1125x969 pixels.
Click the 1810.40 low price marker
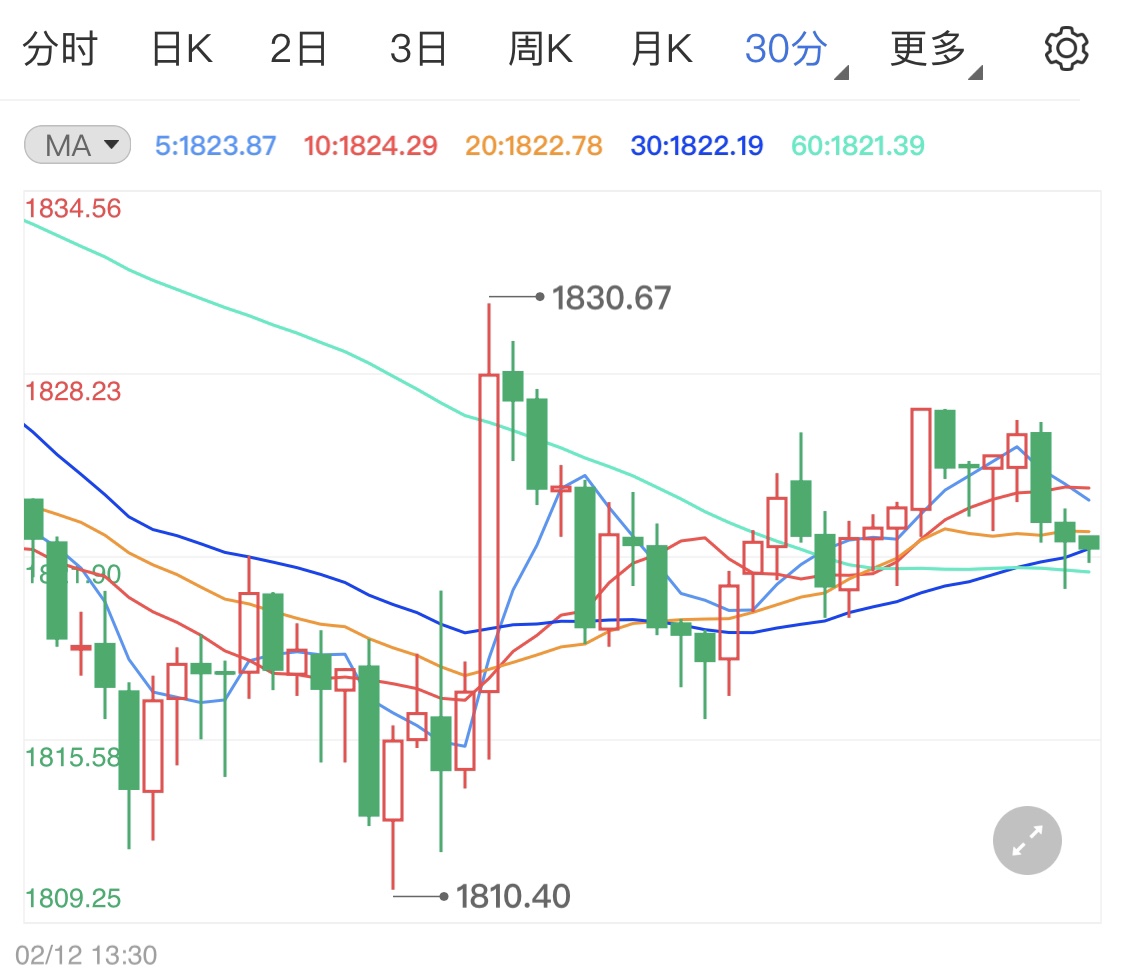(x=512, y=897)
